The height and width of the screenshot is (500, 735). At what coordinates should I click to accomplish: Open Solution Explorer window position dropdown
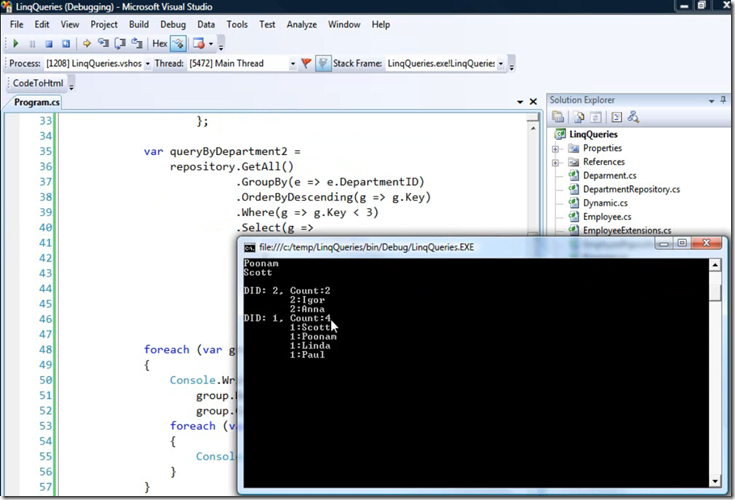(x=711, y=101)
